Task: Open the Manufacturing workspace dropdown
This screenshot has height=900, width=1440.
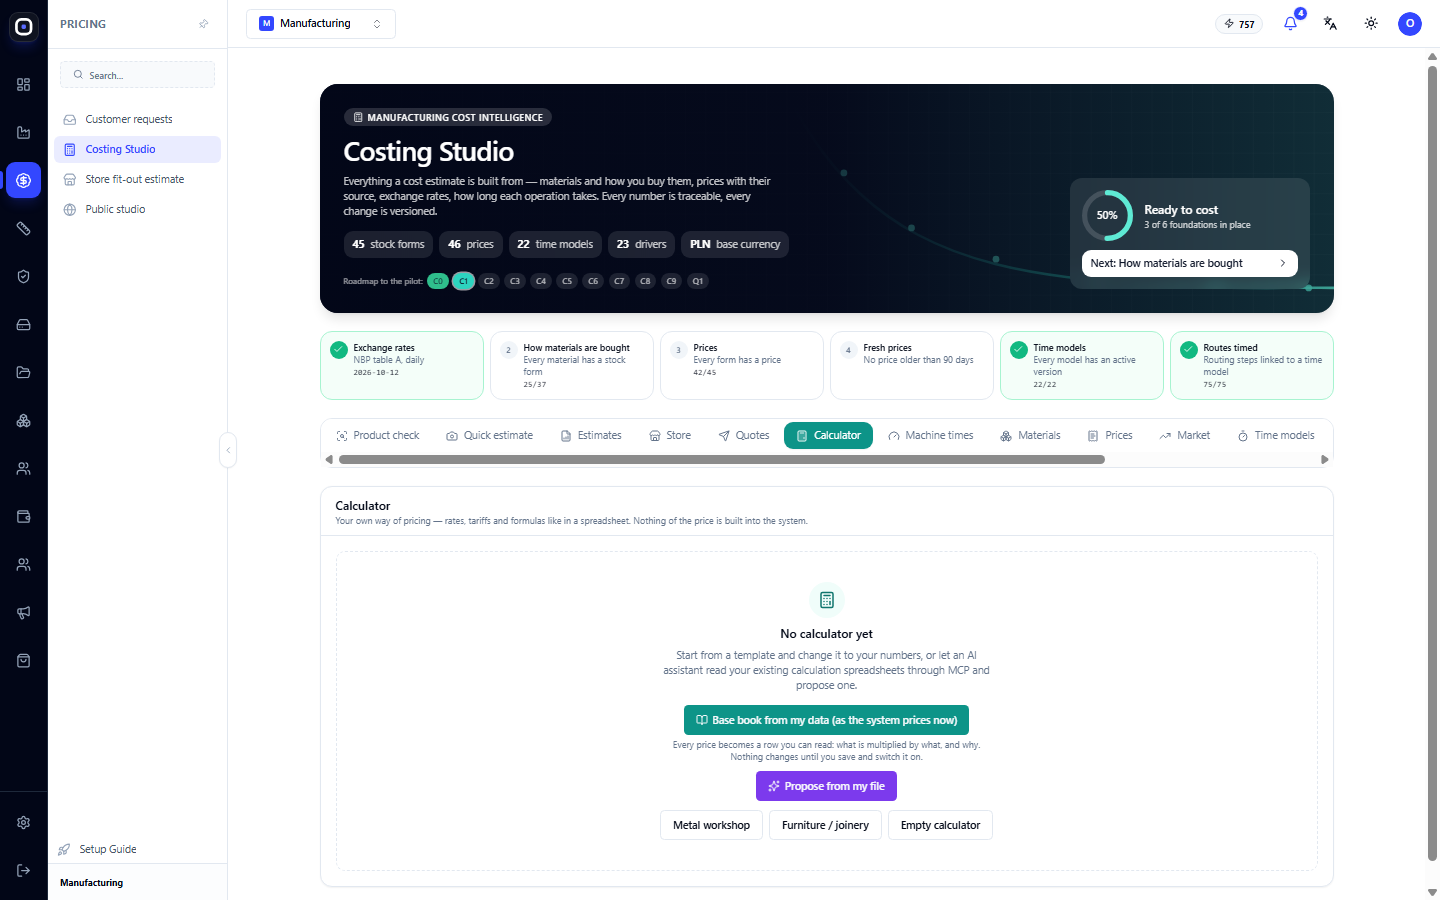Action: [321, 24]
